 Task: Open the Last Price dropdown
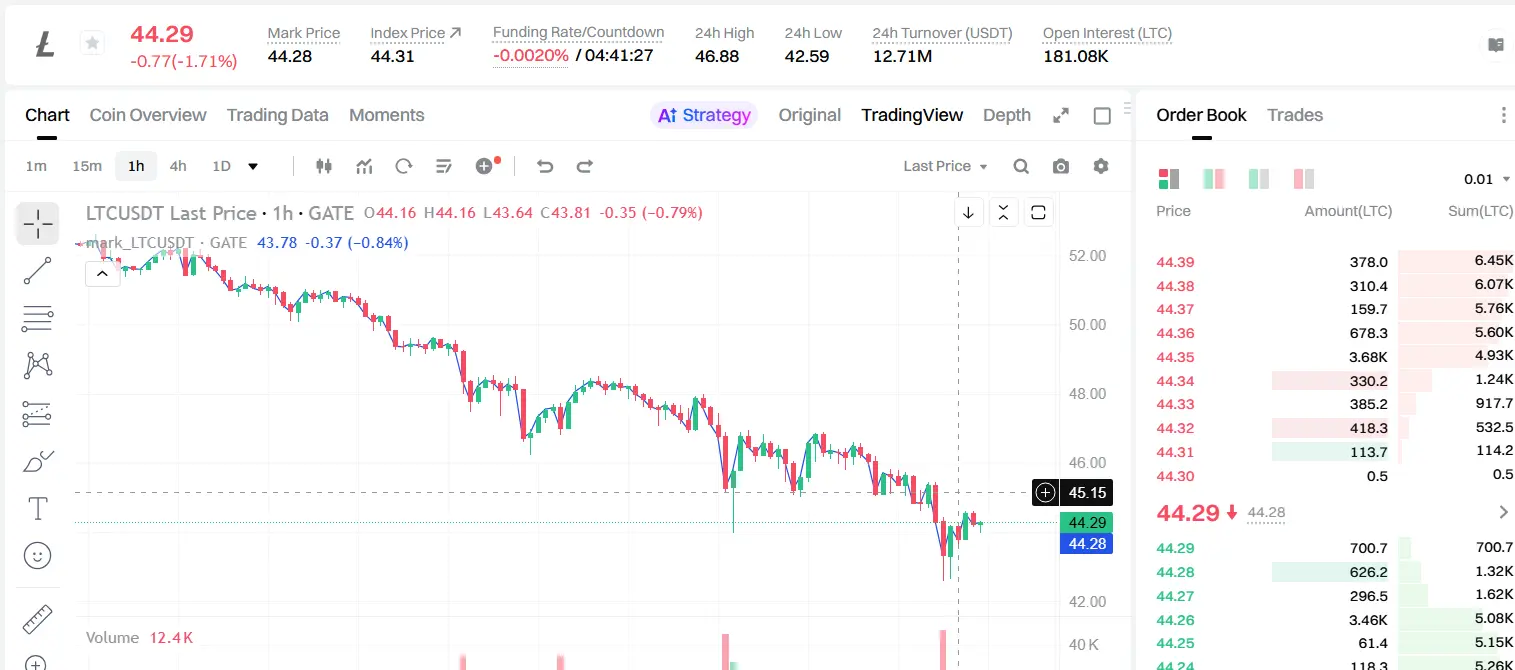pos(945,166)
